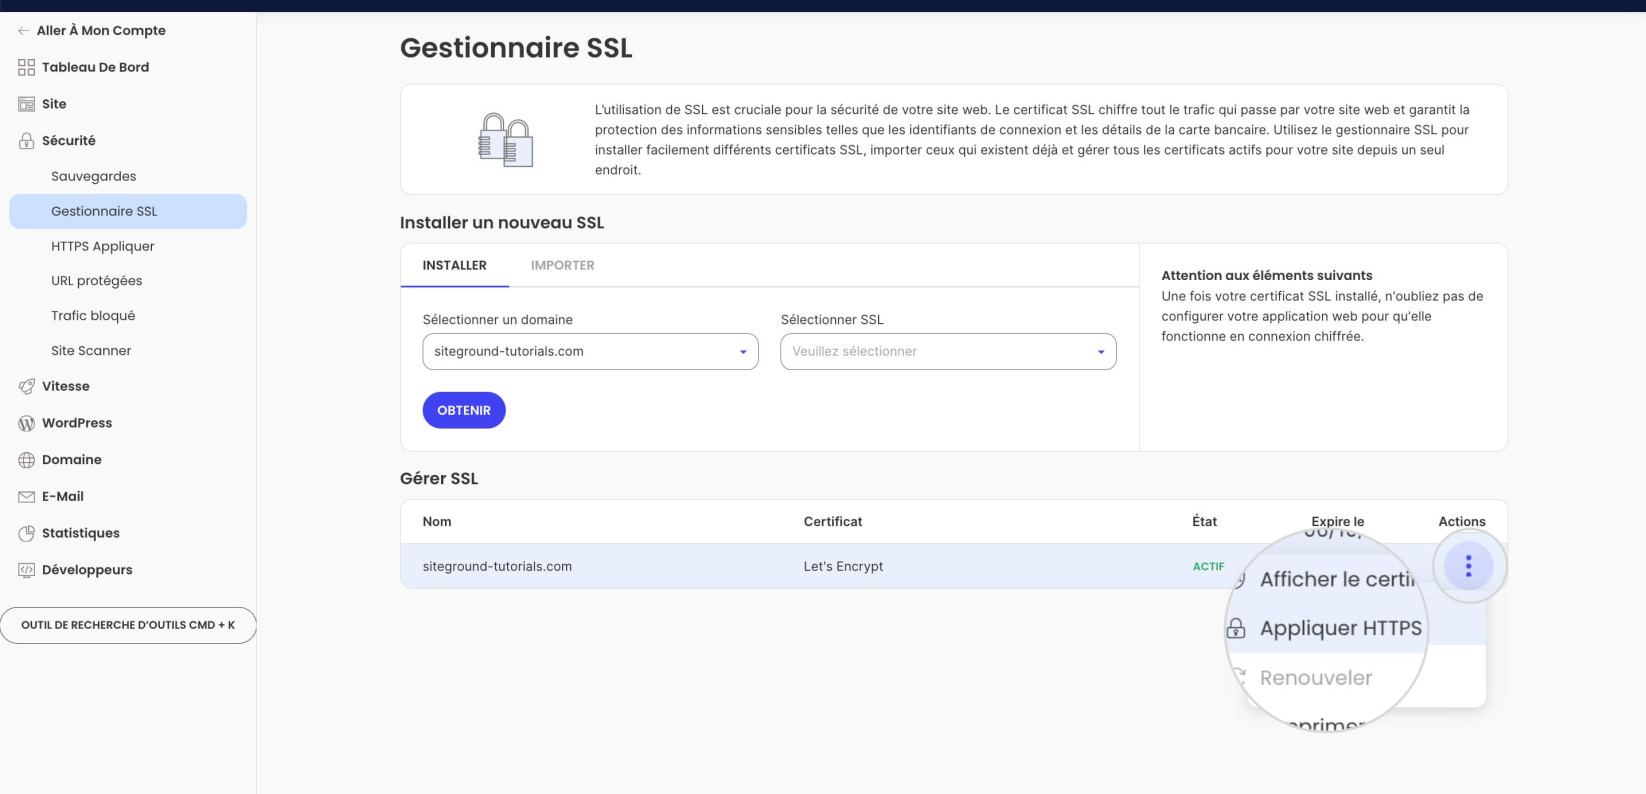
Task: Click the twin padlocks illustration
Action: (505, 140)
